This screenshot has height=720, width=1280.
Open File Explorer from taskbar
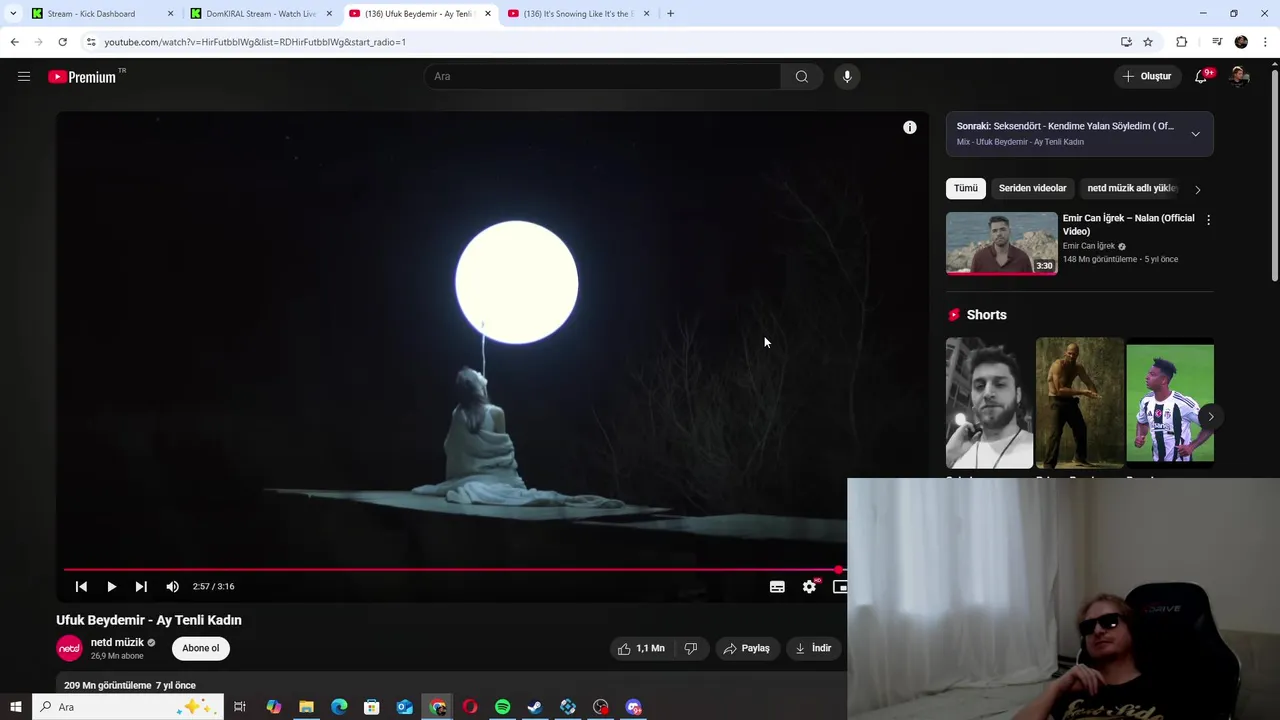(x=306, y=707)
